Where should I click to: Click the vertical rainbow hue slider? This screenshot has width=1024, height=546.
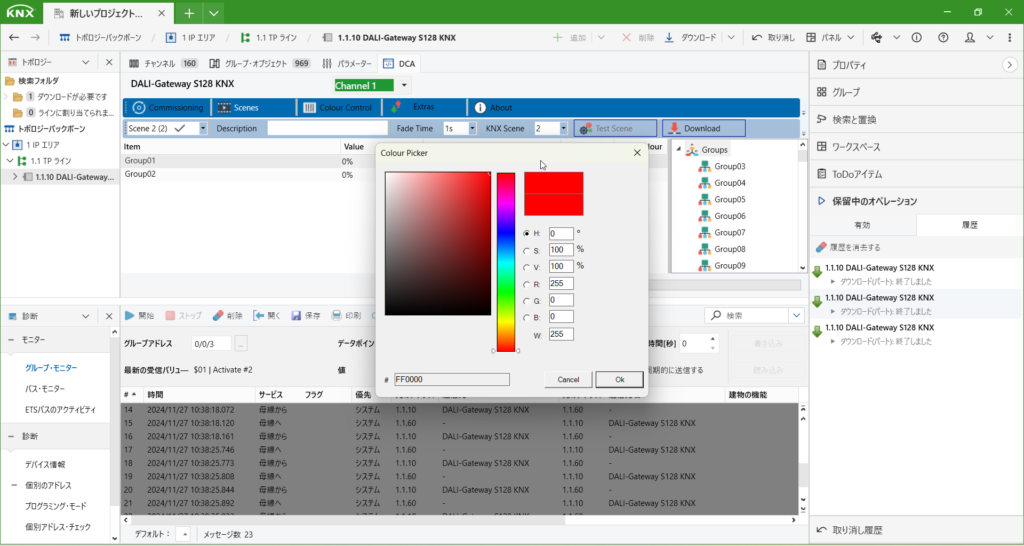click(x=506, y=262)
